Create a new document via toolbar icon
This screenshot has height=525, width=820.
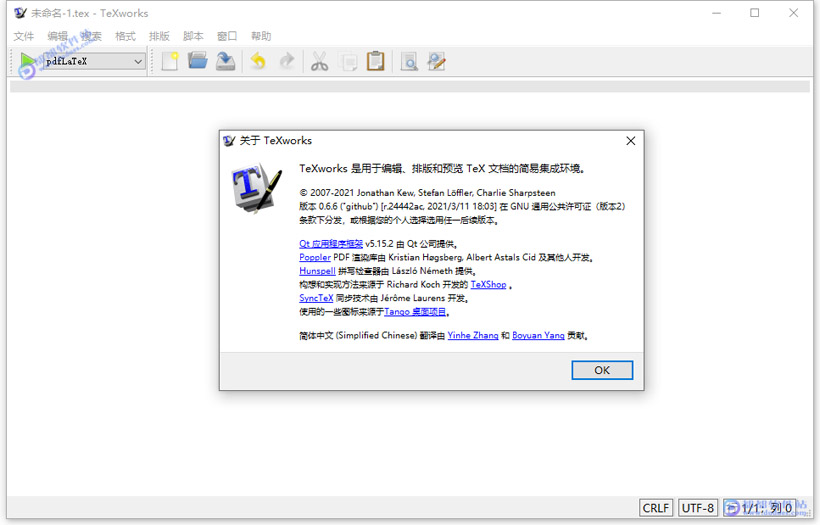coord(170,61)
